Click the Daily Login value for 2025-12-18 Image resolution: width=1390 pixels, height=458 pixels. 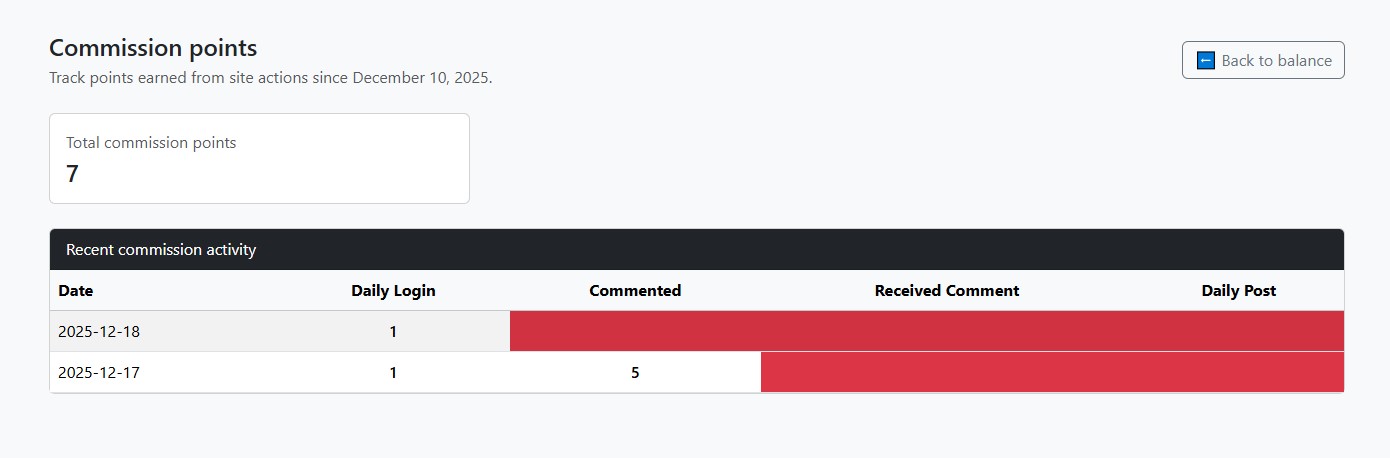click(x=393, y=332)
